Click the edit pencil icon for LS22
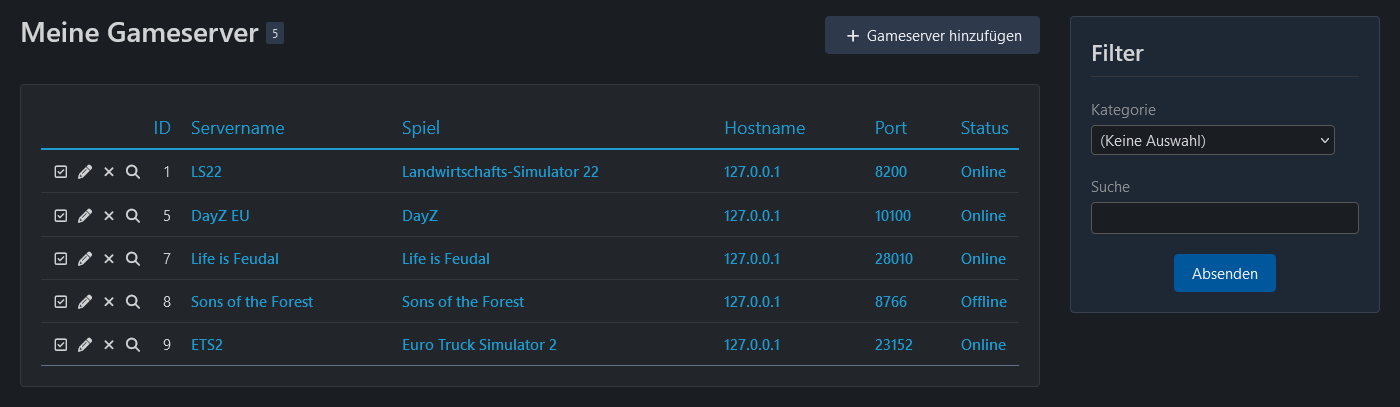Image resolution: width=1400 pixels, height=407 pixels. (85, 172)
